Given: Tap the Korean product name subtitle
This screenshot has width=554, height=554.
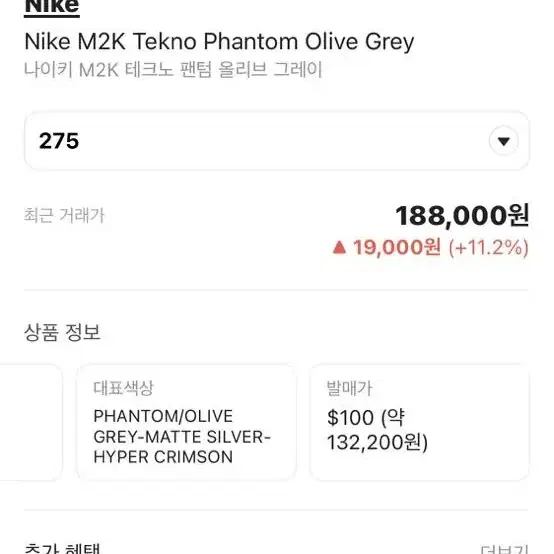Looking at the screenshot, I should [173, 70].
